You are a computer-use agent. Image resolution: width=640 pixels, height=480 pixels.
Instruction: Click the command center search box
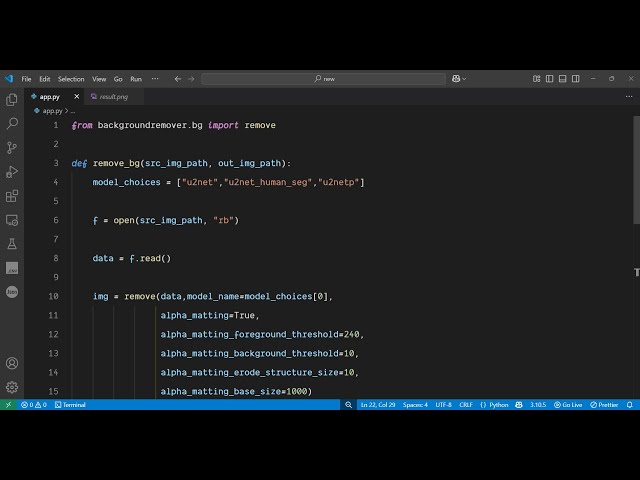coord(323,79)
